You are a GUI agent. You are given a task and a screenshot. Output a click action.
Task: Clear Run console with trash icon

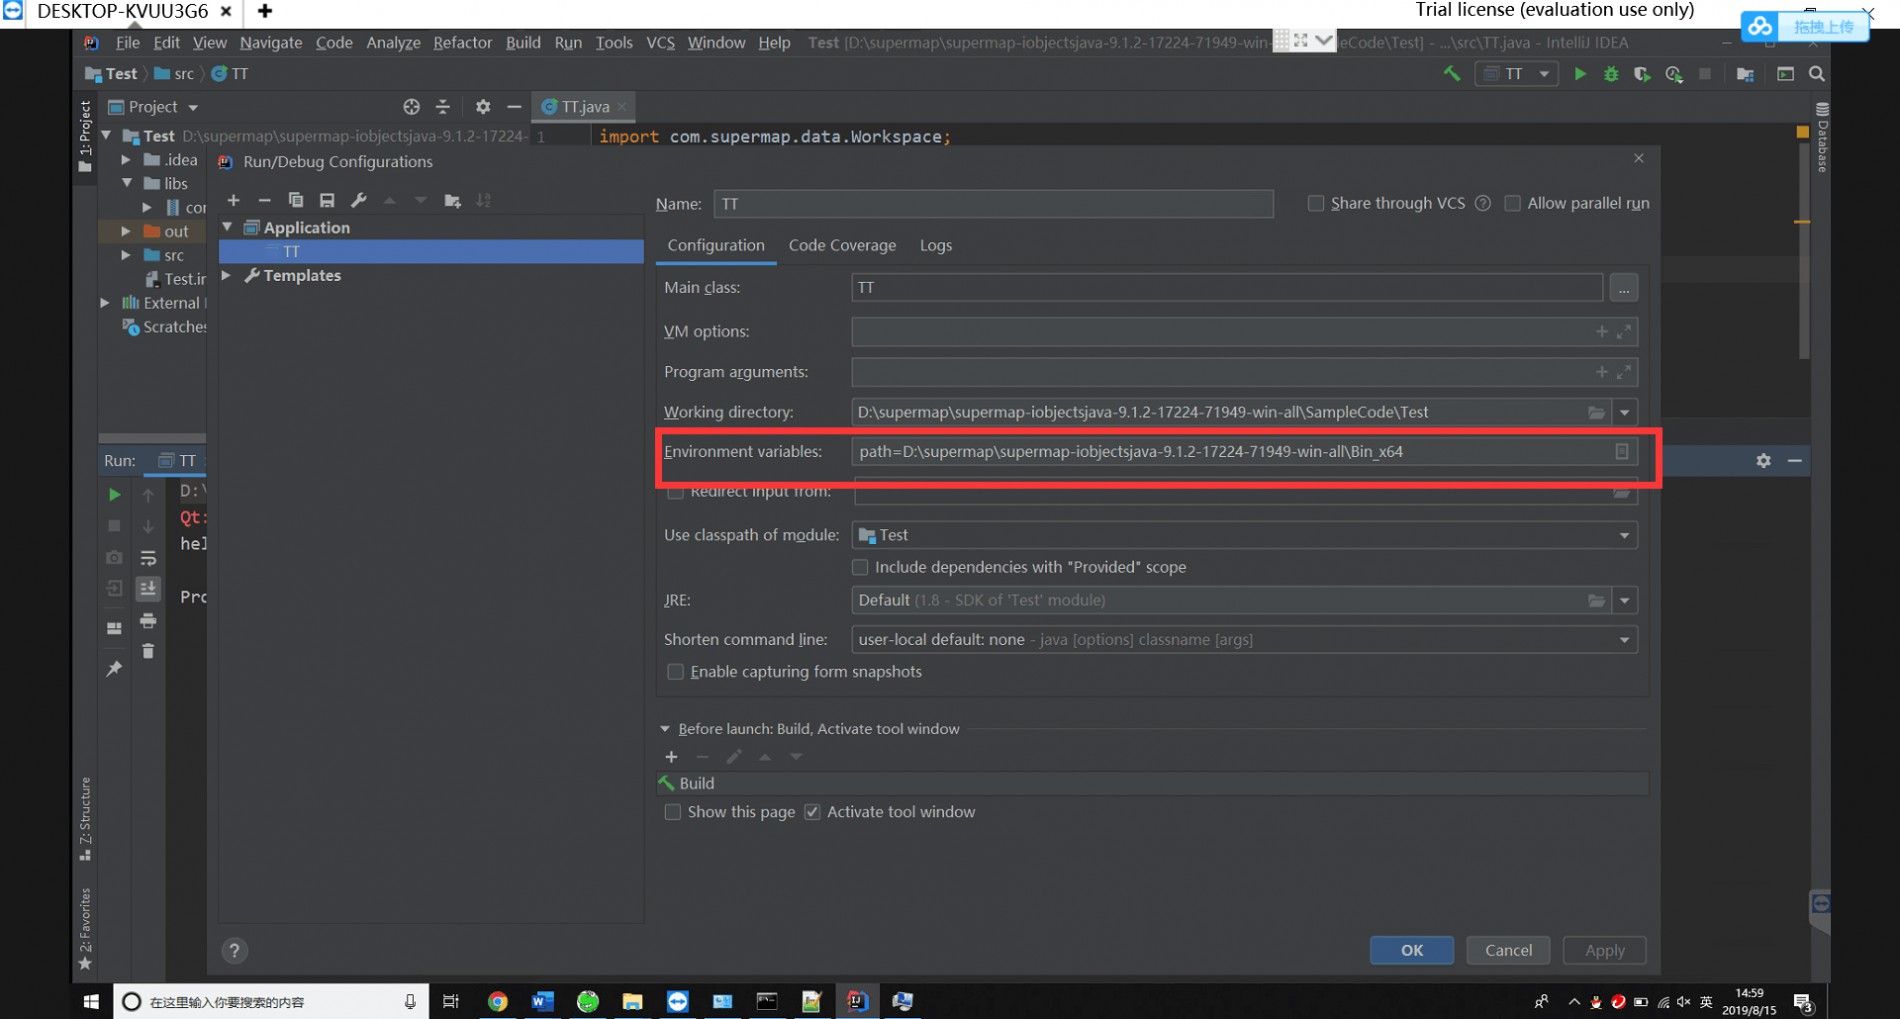[x=148, y=652]
